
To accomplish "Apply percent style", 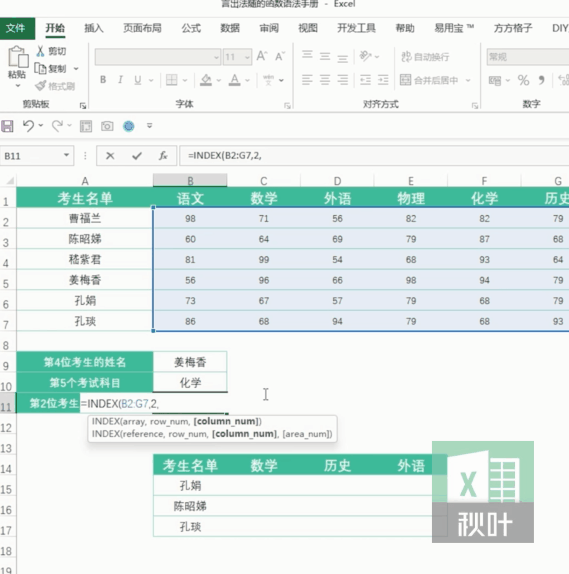I will pyautogui.click(x=523, y=80).
